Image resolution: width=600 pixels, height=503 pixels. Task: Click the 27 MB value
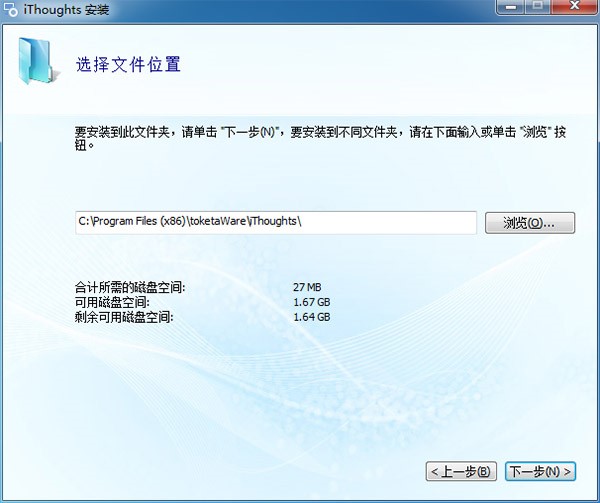point(307,287)
